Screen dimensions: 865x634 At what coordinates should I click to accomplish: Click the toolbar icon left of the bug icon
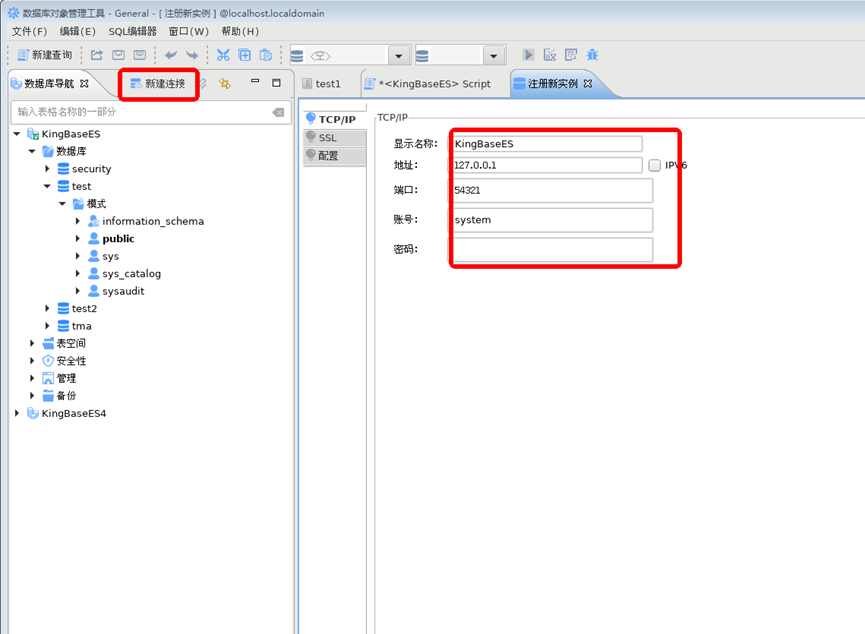(571, 55)
